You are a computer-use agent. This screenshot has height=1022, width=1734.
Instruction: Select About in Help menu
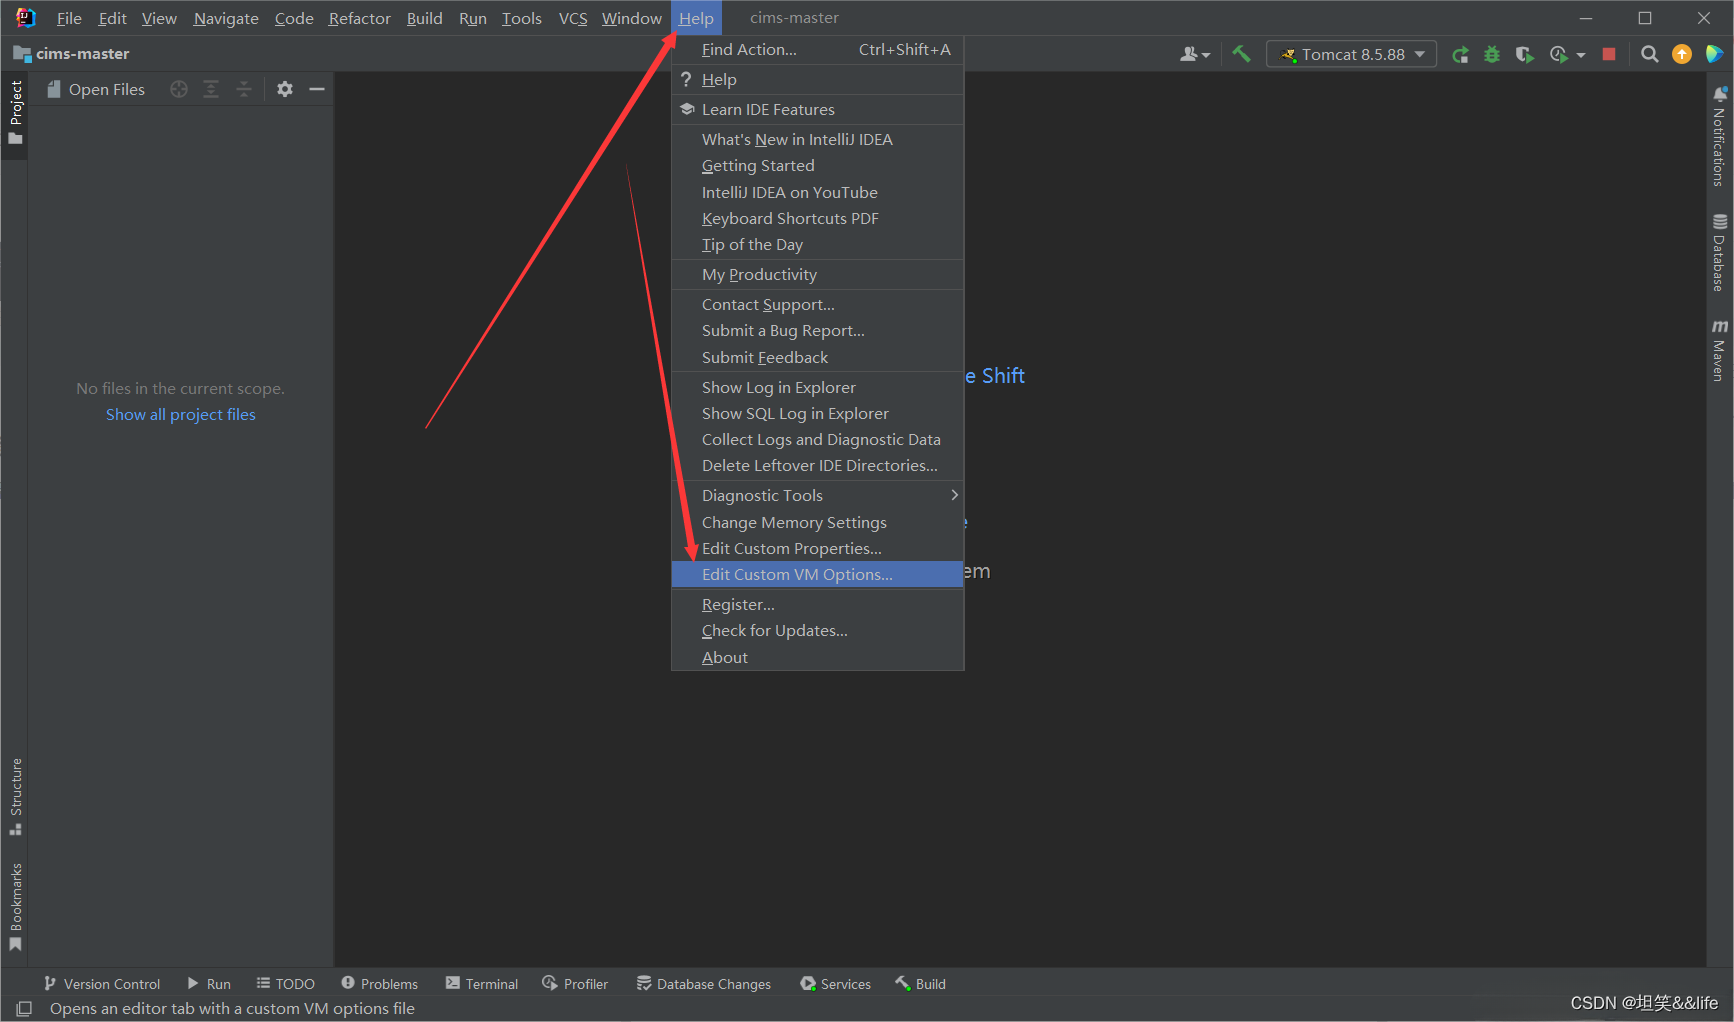coord(818,657)
